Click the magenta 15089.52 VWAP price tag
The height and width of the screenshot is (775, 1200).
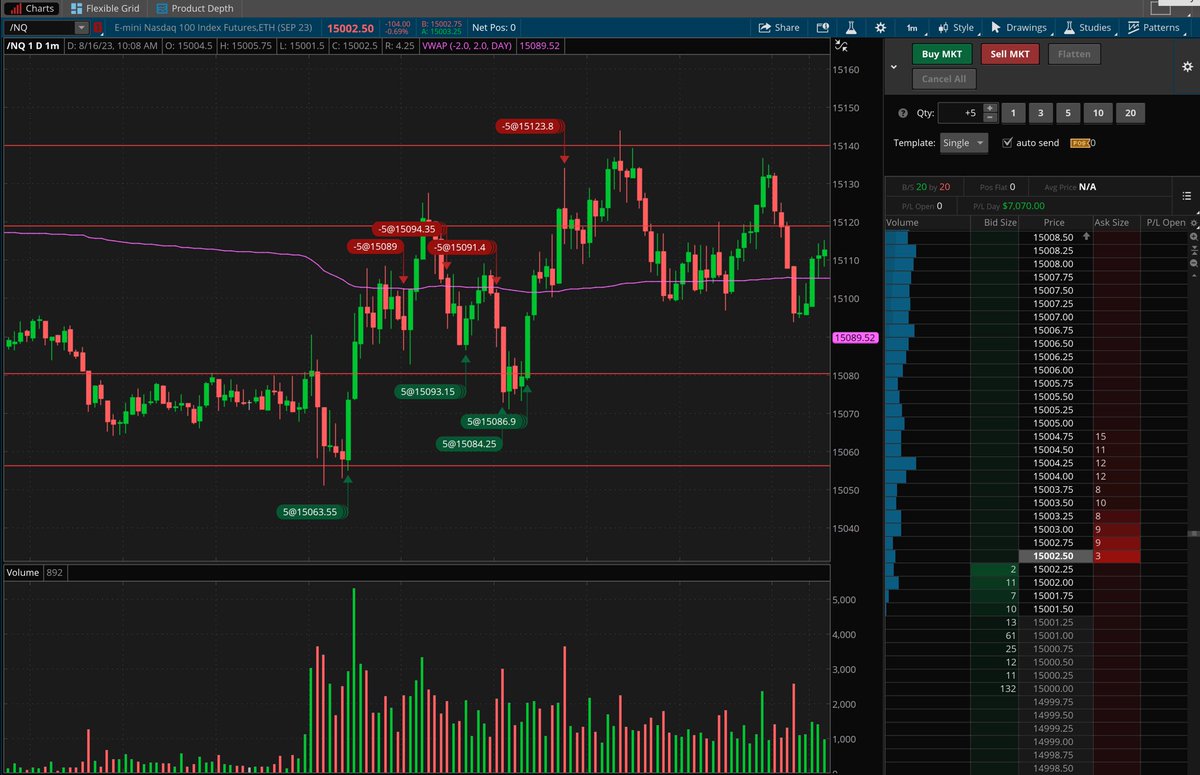coord(855,339)
